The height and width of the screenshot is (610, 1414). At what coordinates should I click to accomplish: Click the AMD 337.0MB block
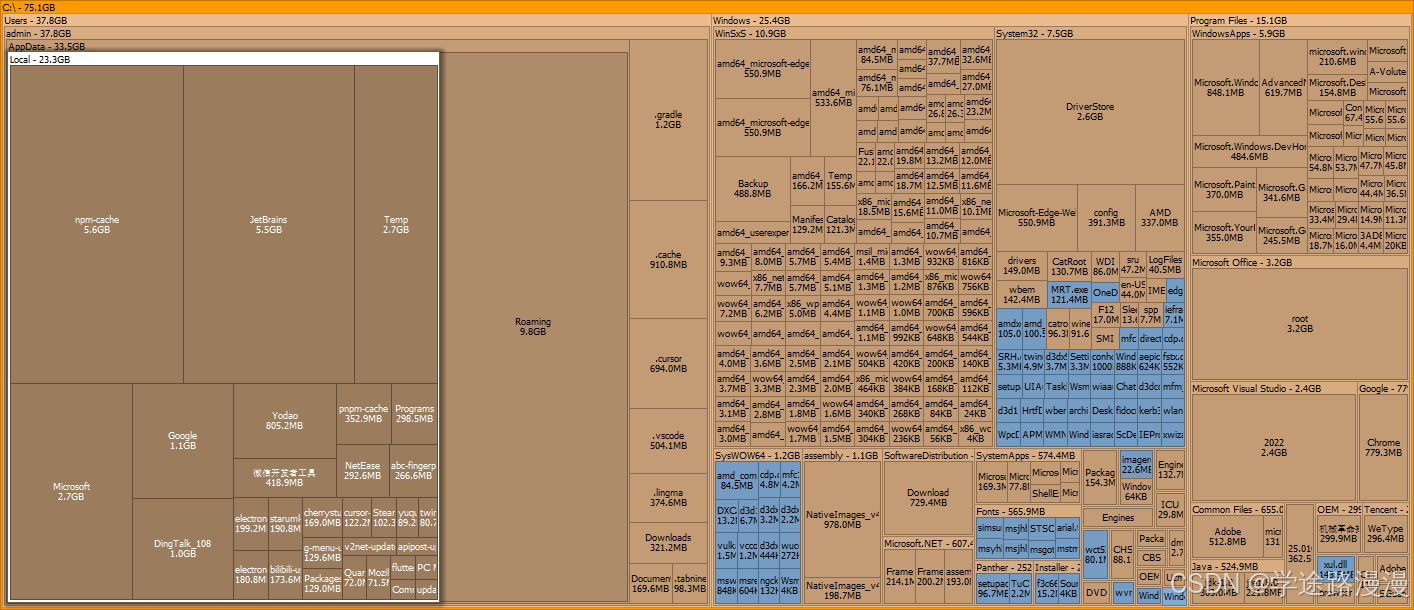pos(1160,218)
